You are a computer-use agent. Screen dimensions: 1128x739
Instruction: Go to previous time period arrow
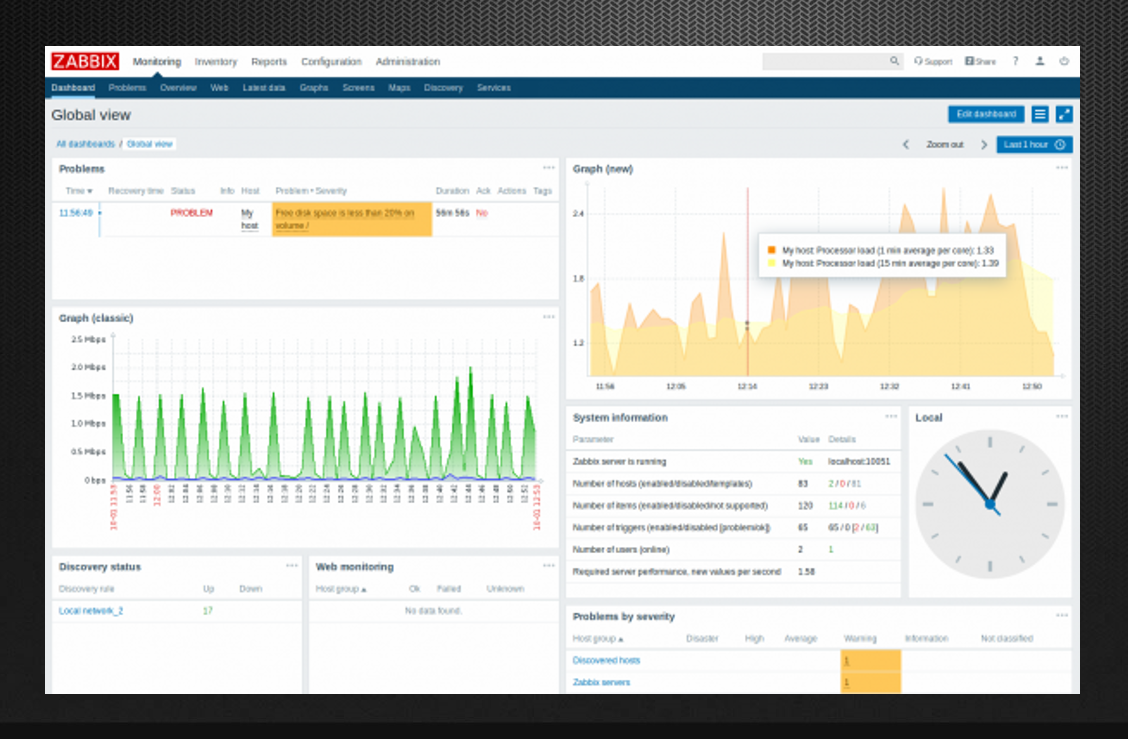pyautogui.click(x=906, y=145)
